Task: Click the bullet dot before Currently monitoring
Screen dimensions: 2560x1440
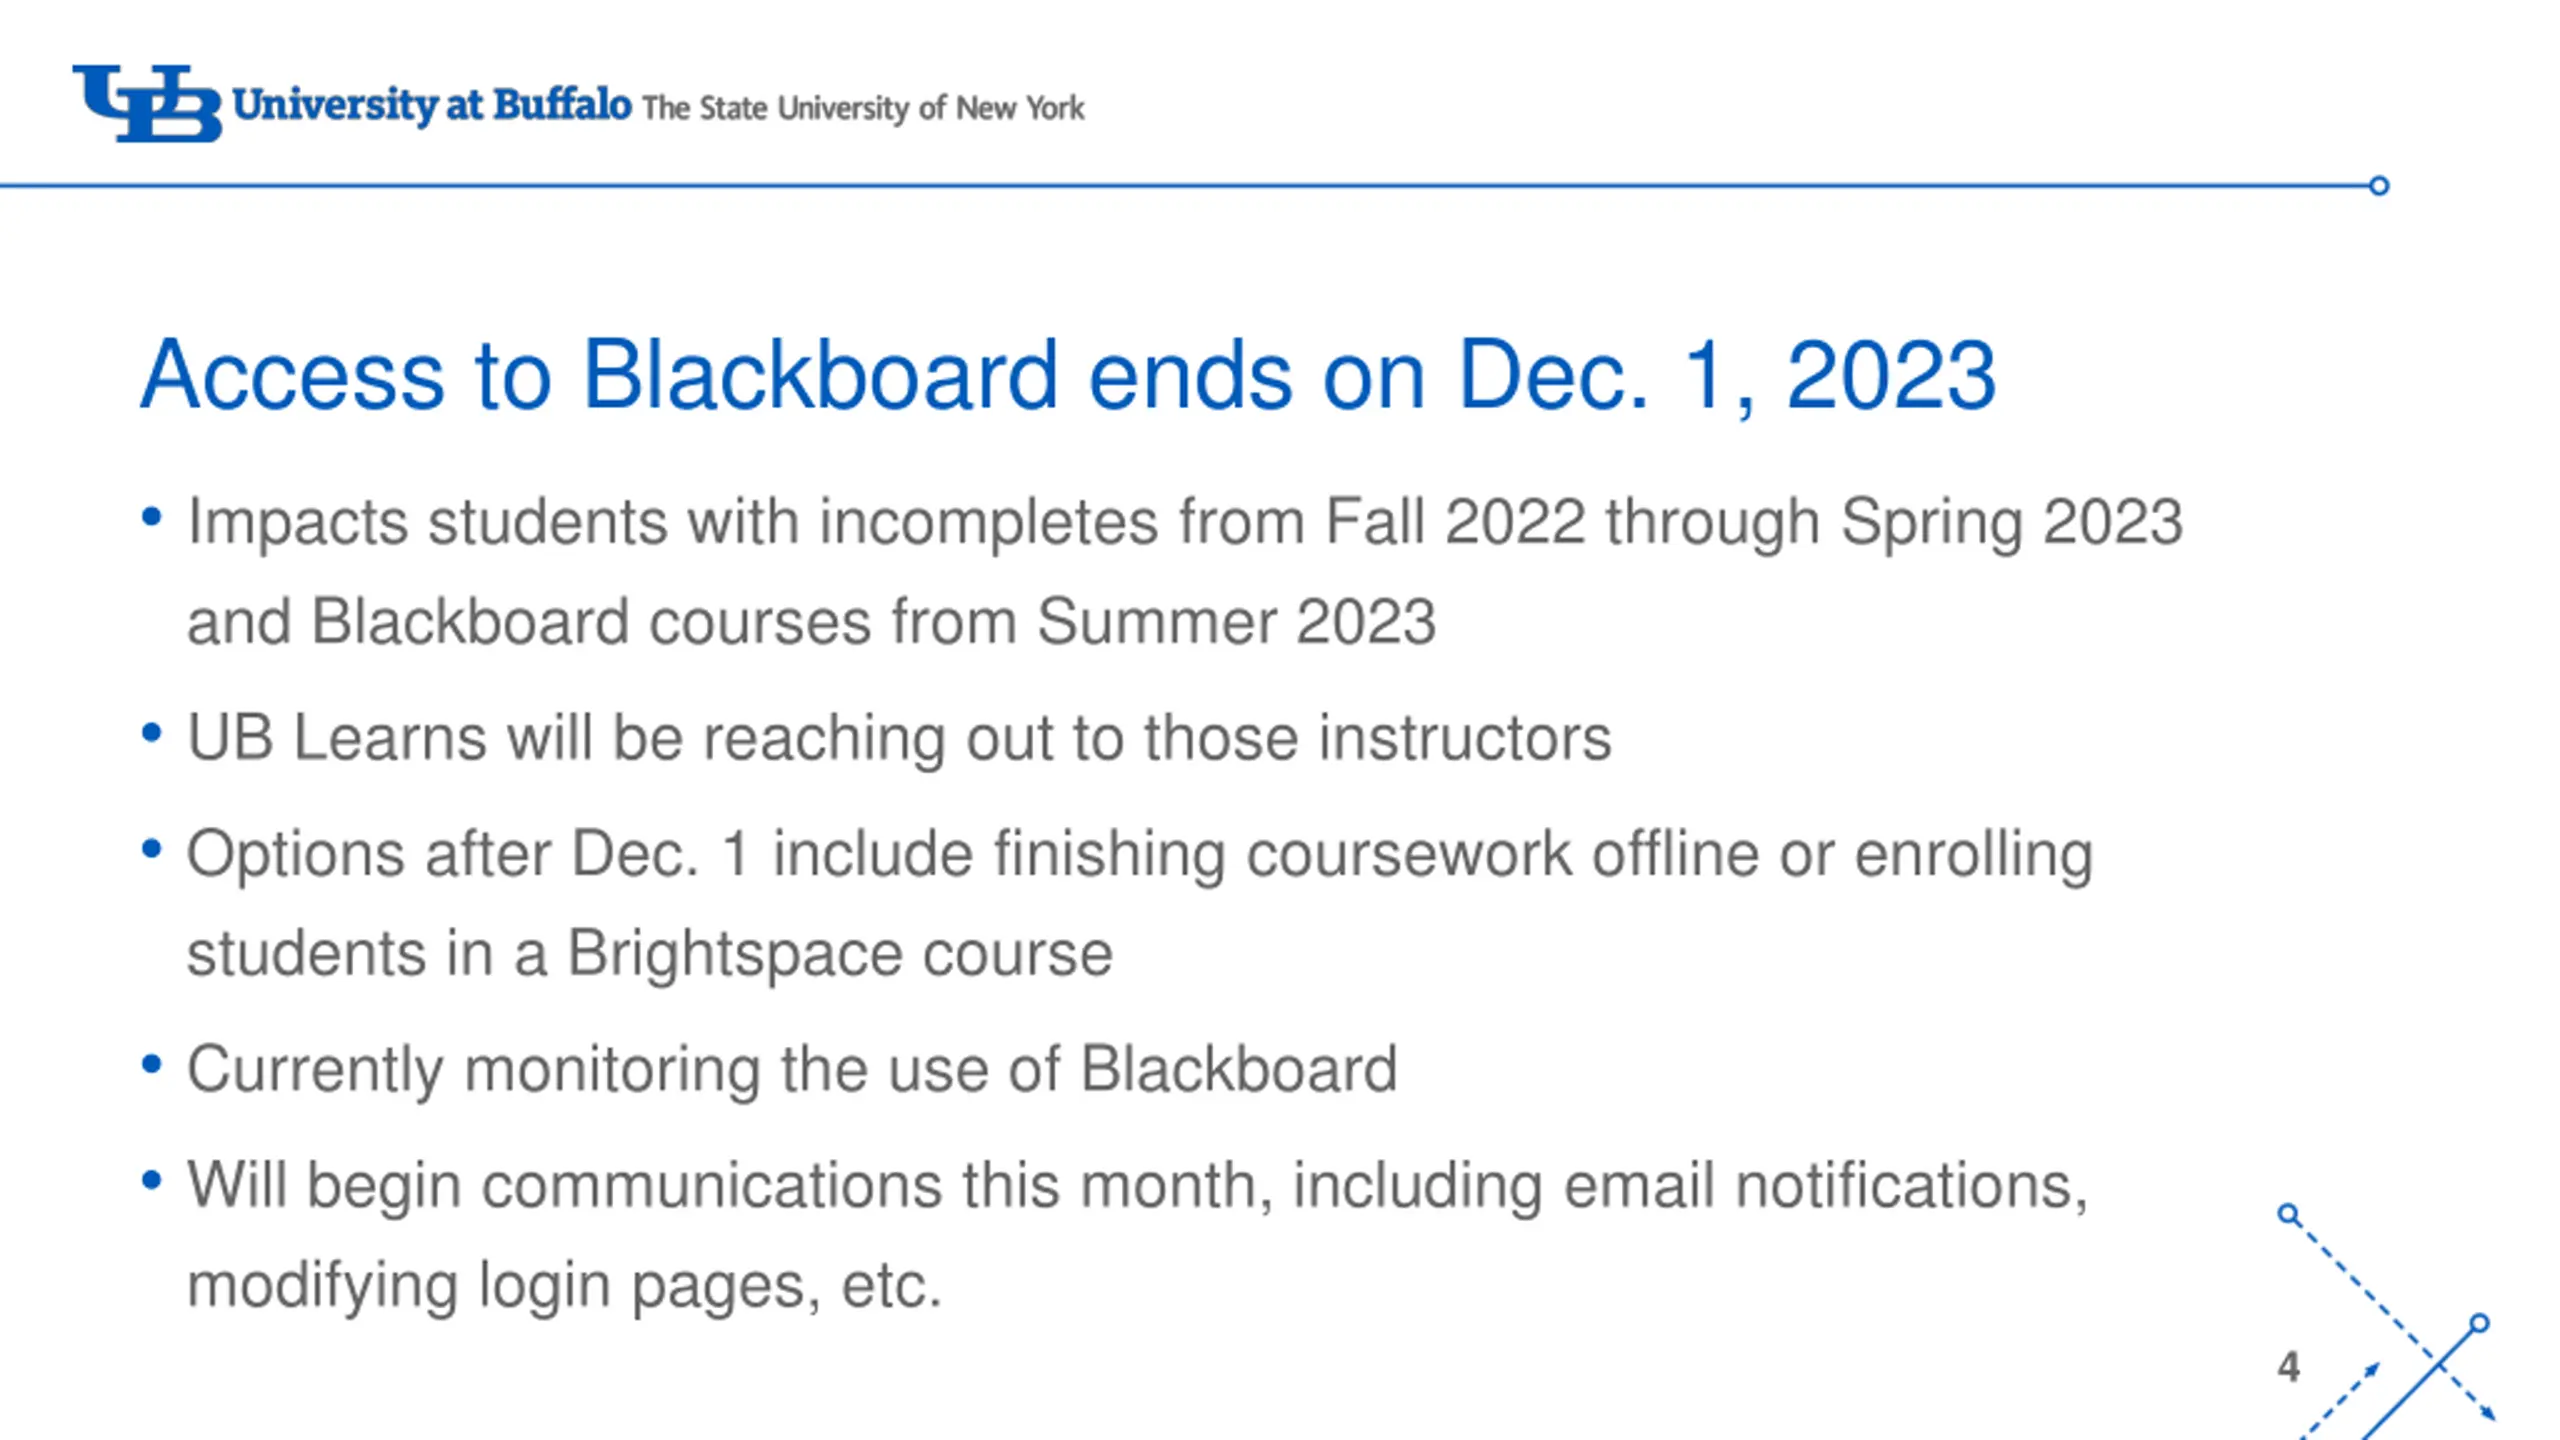Action: (x=152, y=1064)
